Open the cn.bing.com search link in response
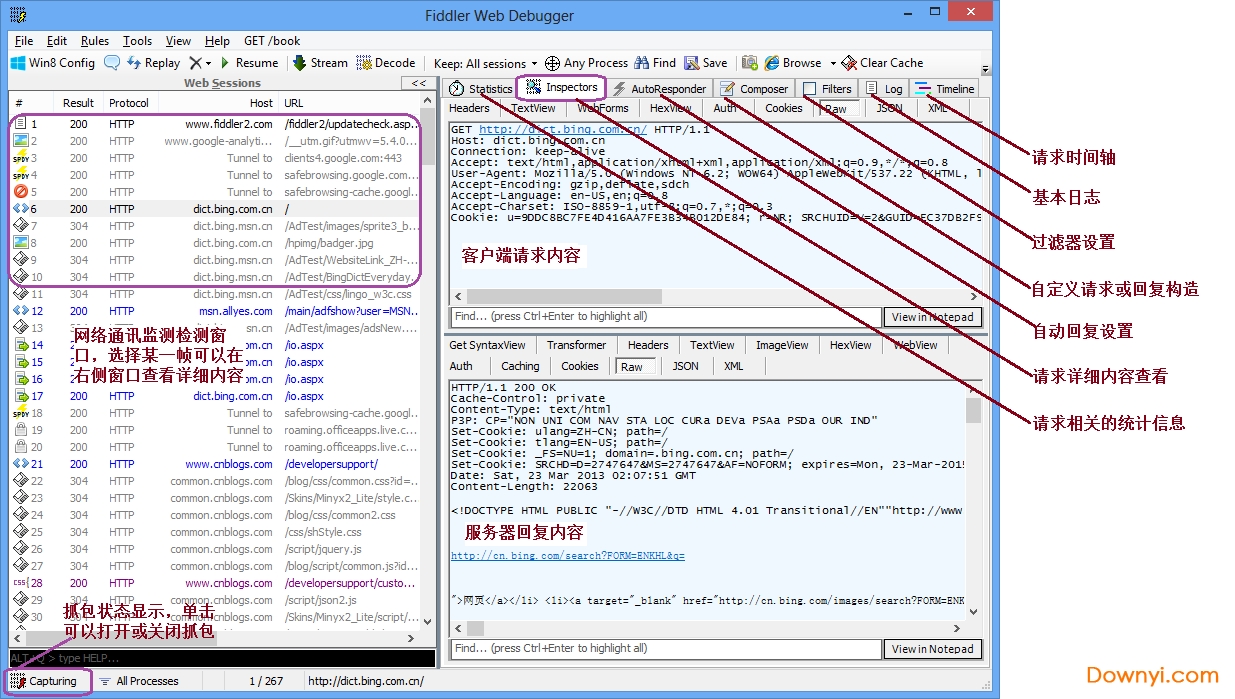 (x=567, y=556)
